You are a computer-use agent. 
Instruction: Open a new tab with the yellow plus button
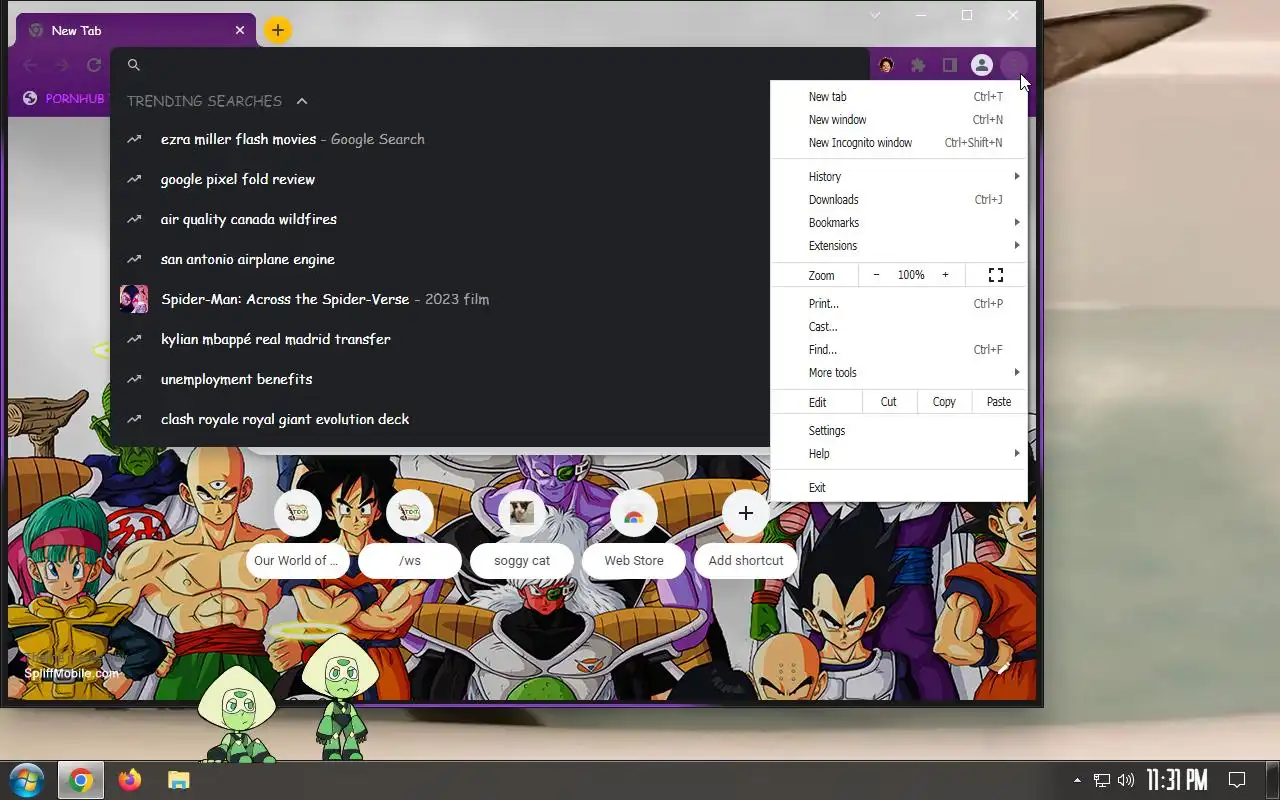click(x=278, y=30)
